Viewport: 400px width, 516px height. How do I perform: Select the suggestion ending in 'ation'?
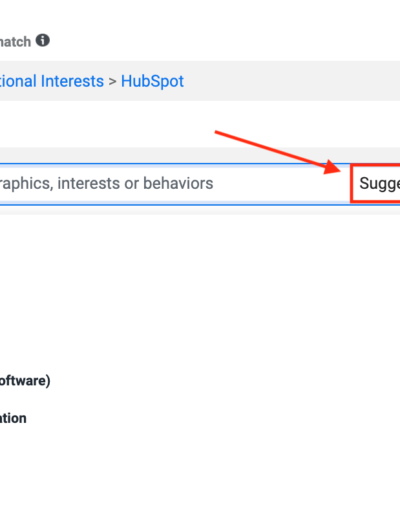[x=13, y=418]
